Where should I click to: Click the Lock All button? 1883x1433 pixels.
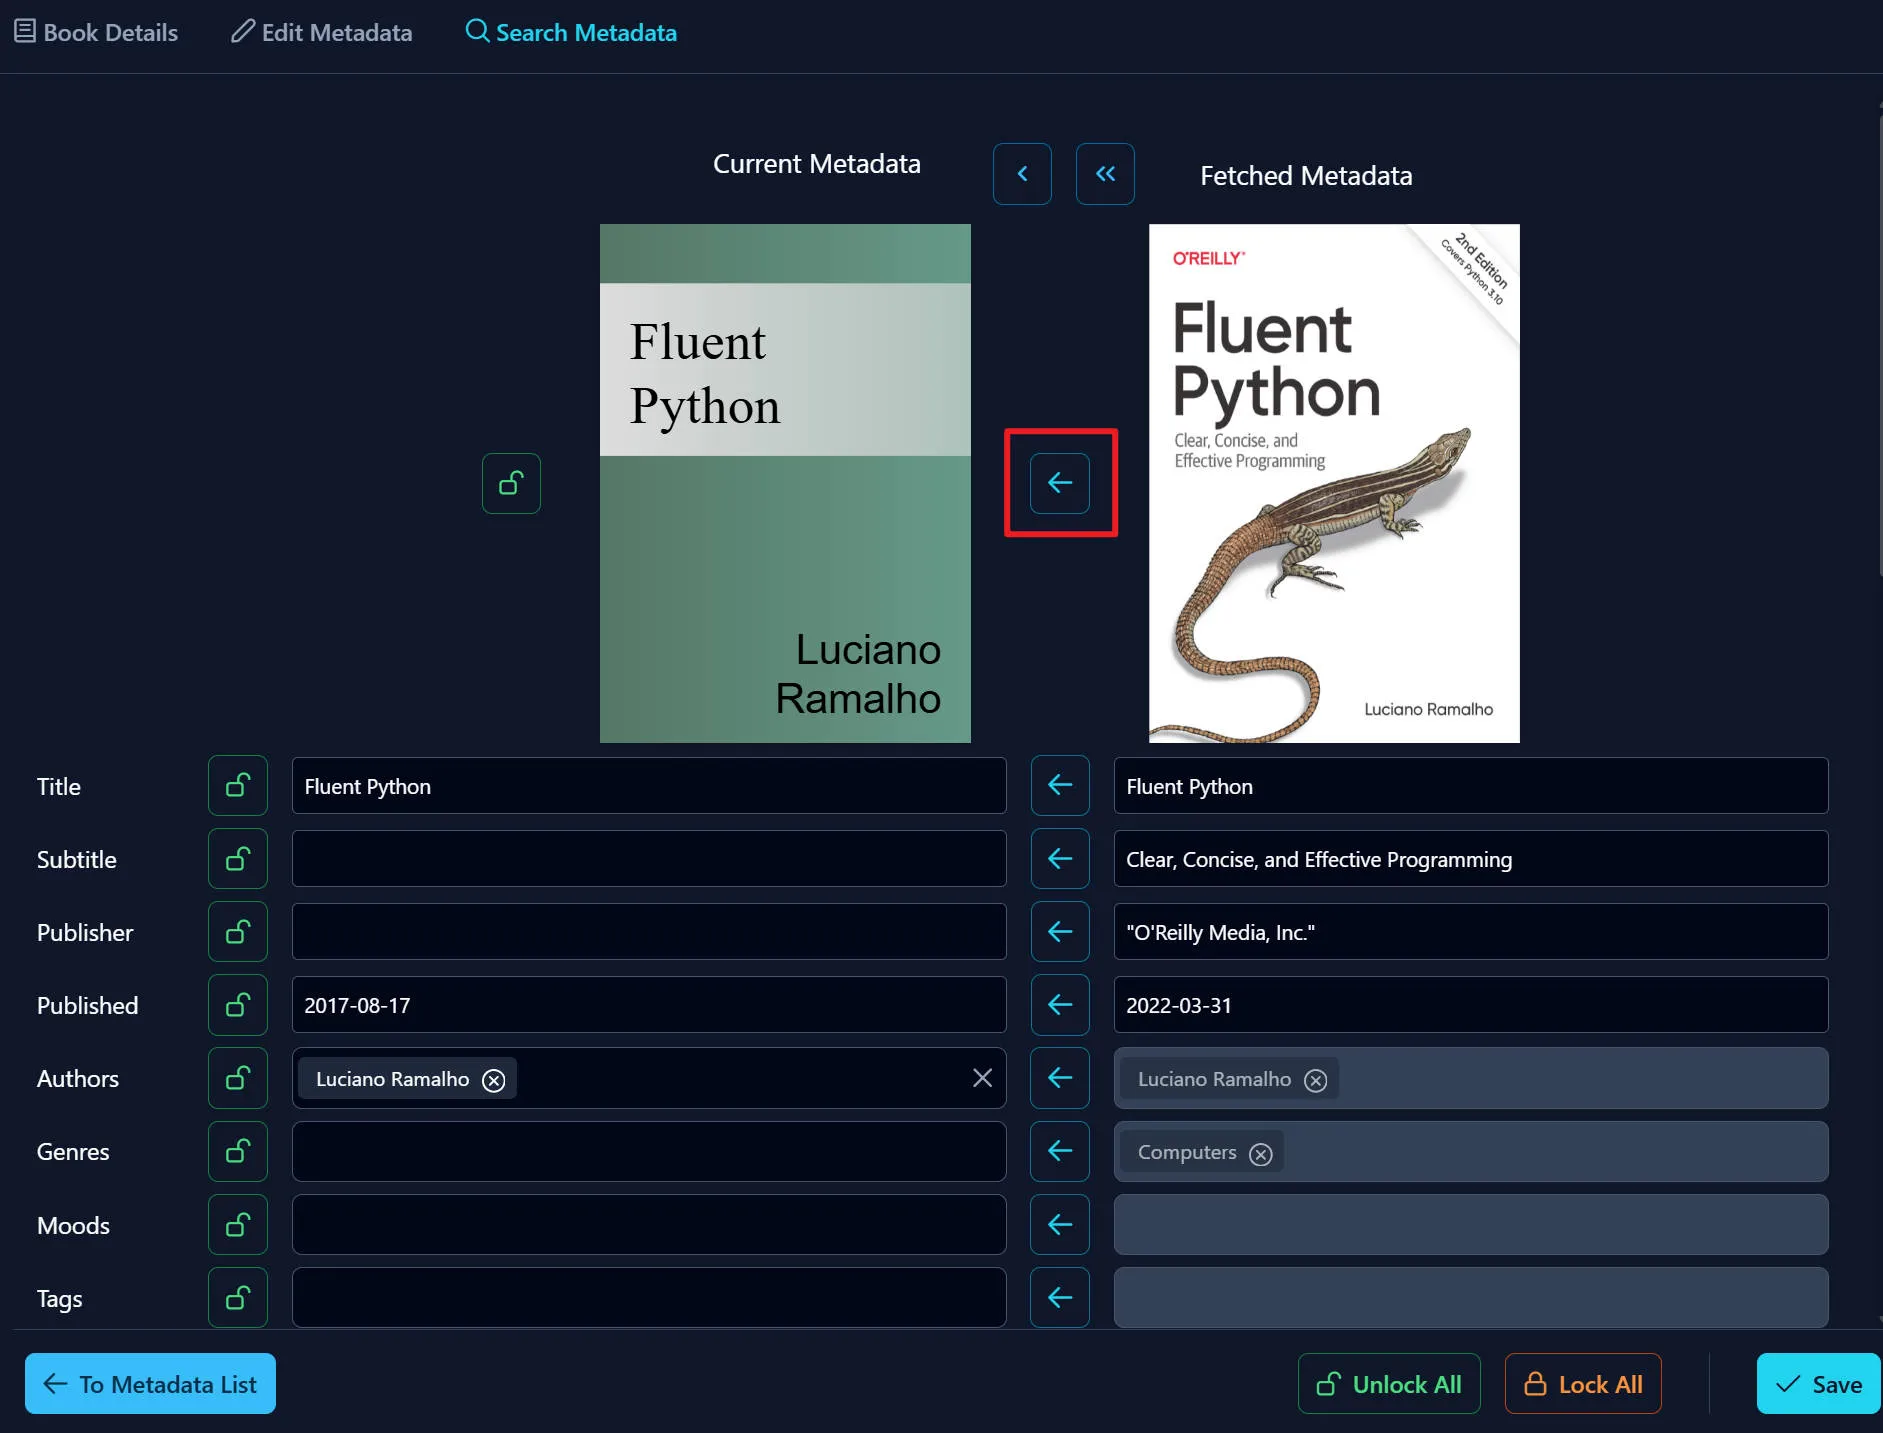coord(1582,1384)
